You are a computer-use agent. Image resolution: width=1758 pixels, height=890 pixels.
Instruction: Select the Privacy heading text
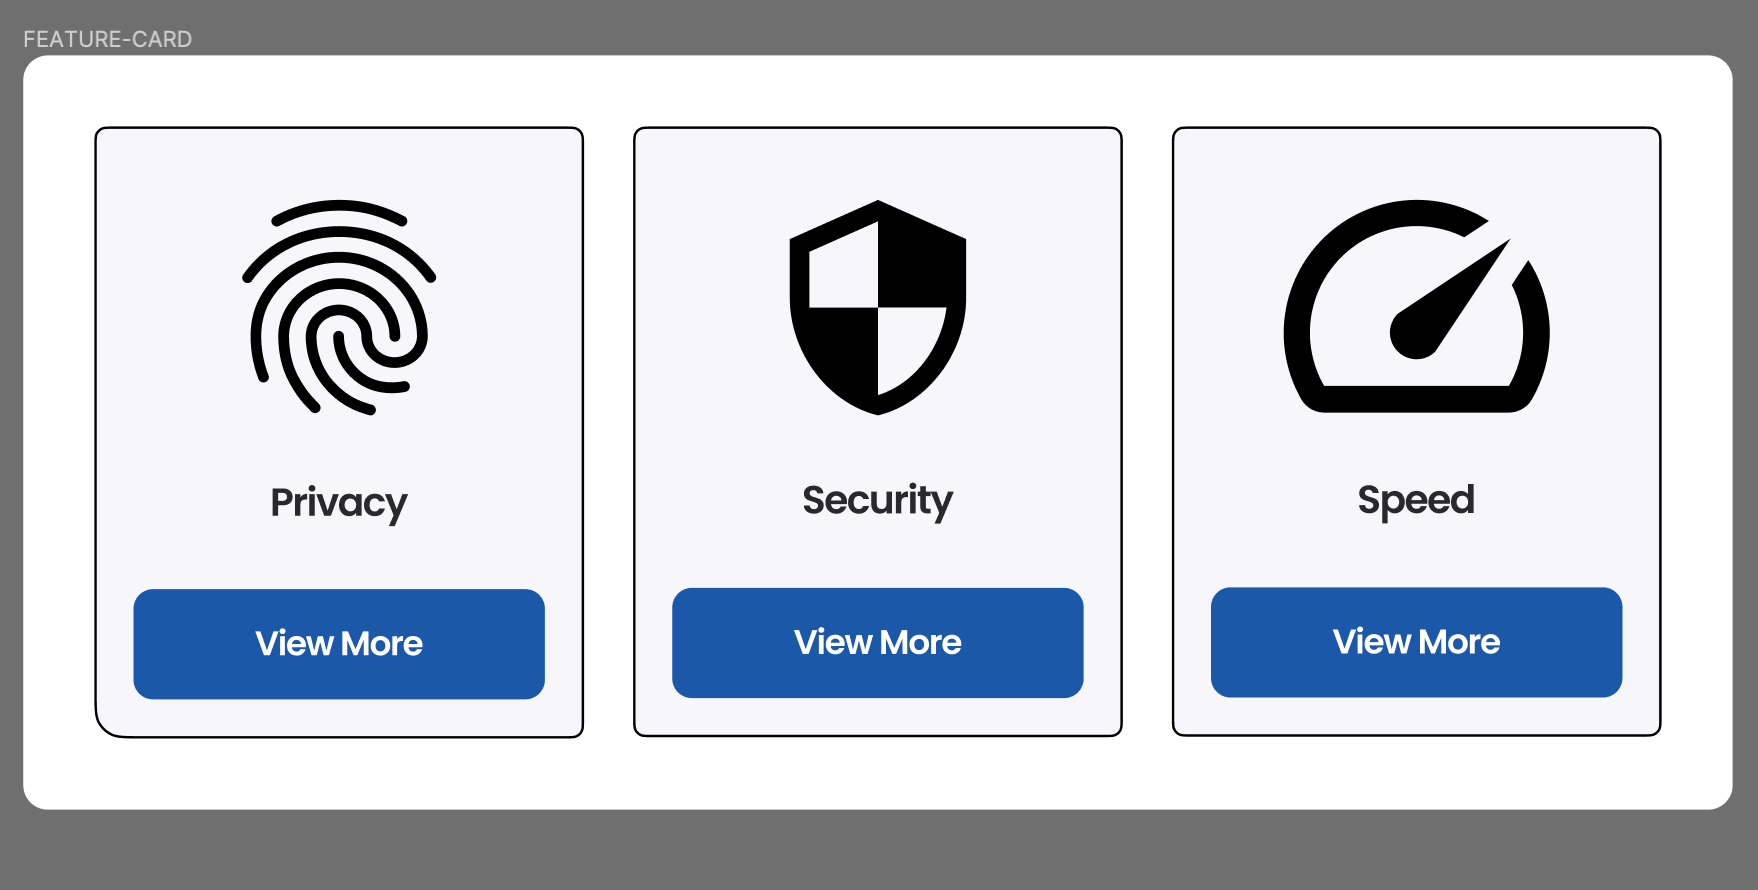click(x=339, y=503)
